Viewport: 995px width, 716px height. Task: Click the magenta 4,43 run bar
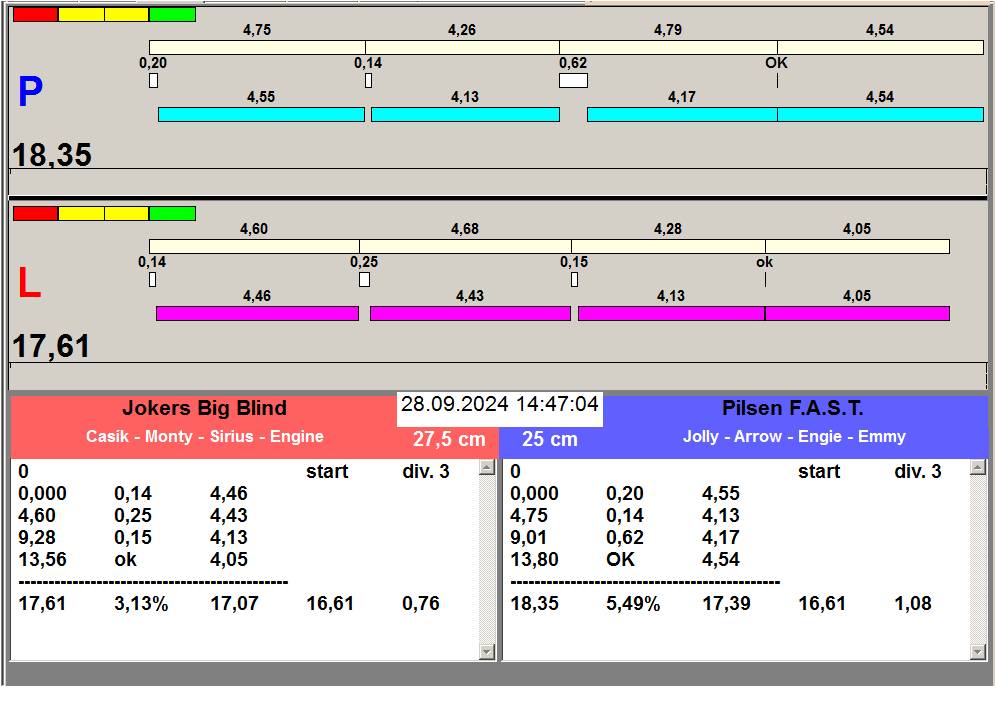(470, 314)
